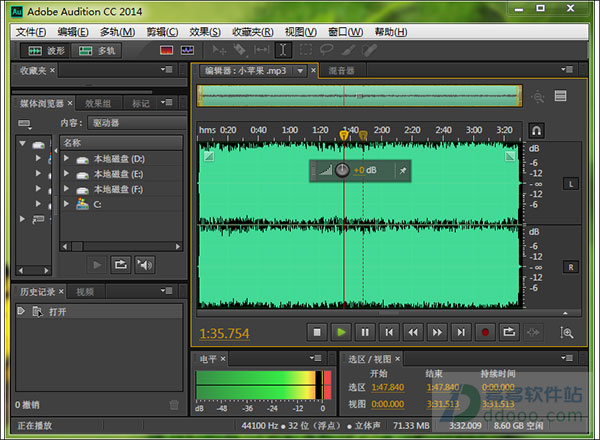Toggle left channel L enable

pyautogui.click(x=571, y=184)
